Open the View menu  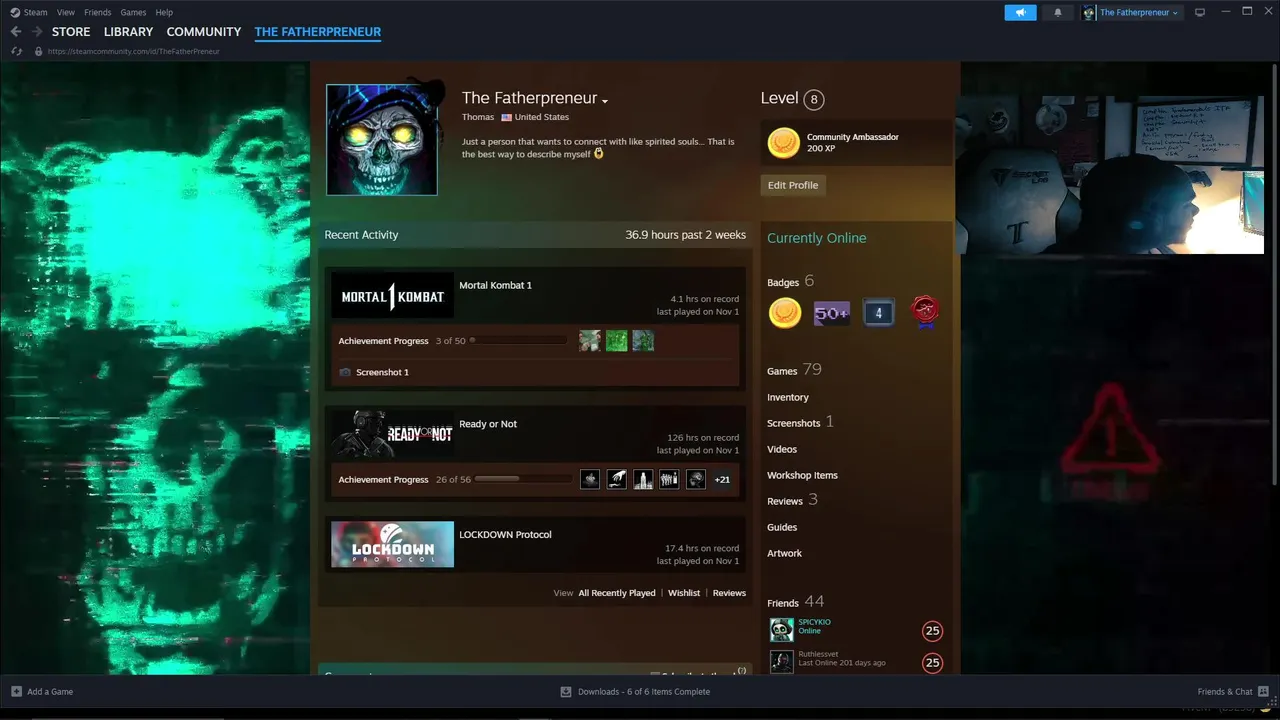66,12
